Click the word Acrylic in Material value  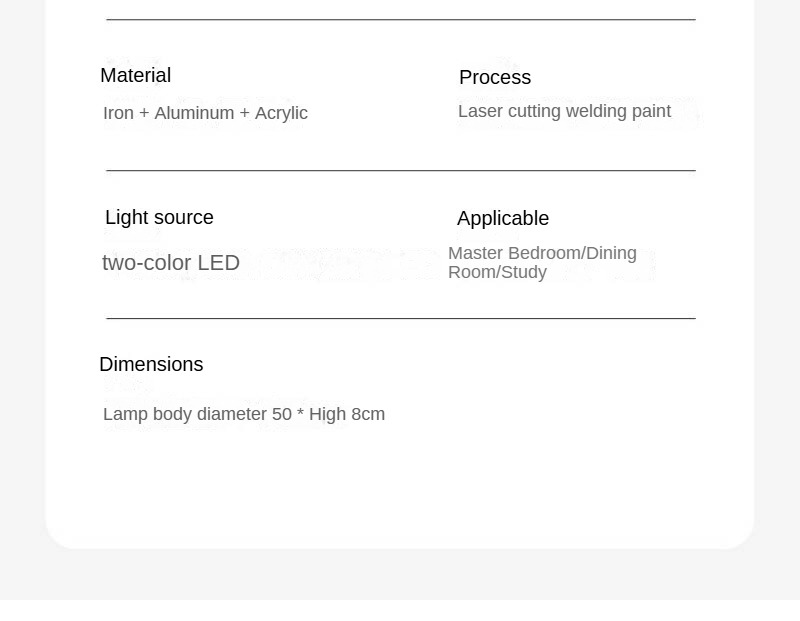click(x=281, y=113)
